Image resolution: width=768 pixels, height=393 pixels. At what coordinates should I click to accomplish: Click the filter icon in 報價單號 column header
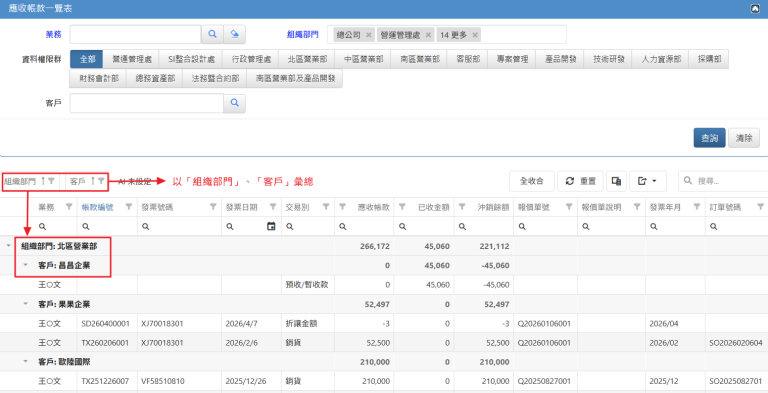coord(569,207)
